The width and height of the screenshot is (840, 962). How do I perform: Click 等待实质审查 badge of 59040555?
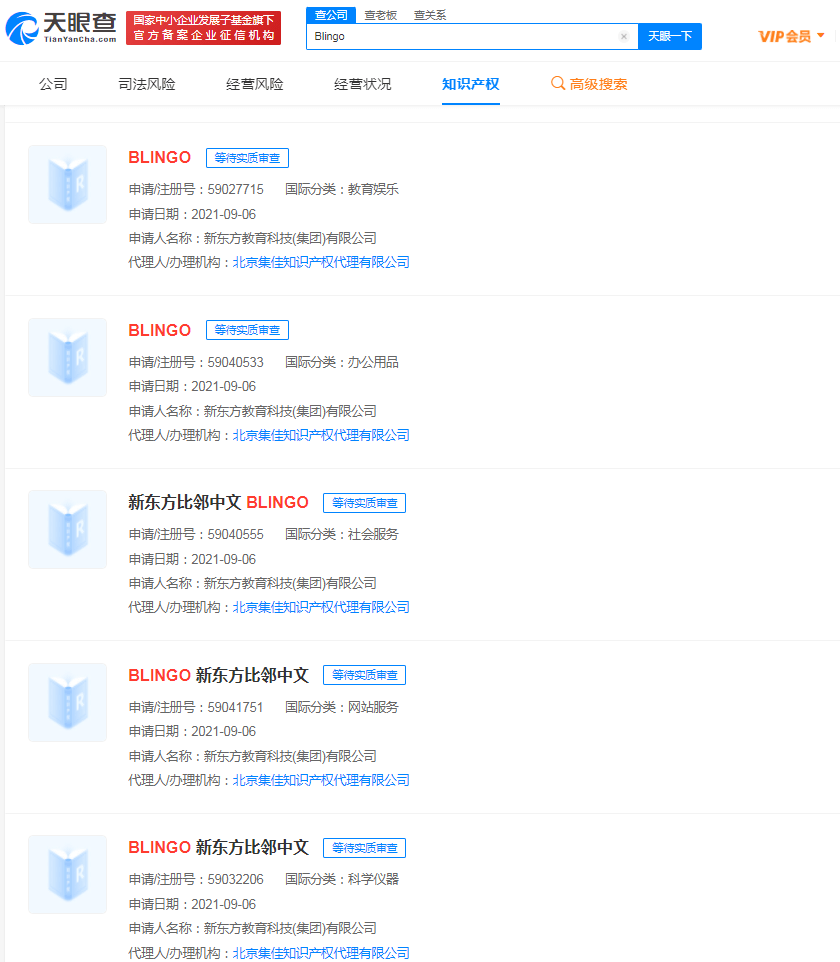click(x=364, y=503)
